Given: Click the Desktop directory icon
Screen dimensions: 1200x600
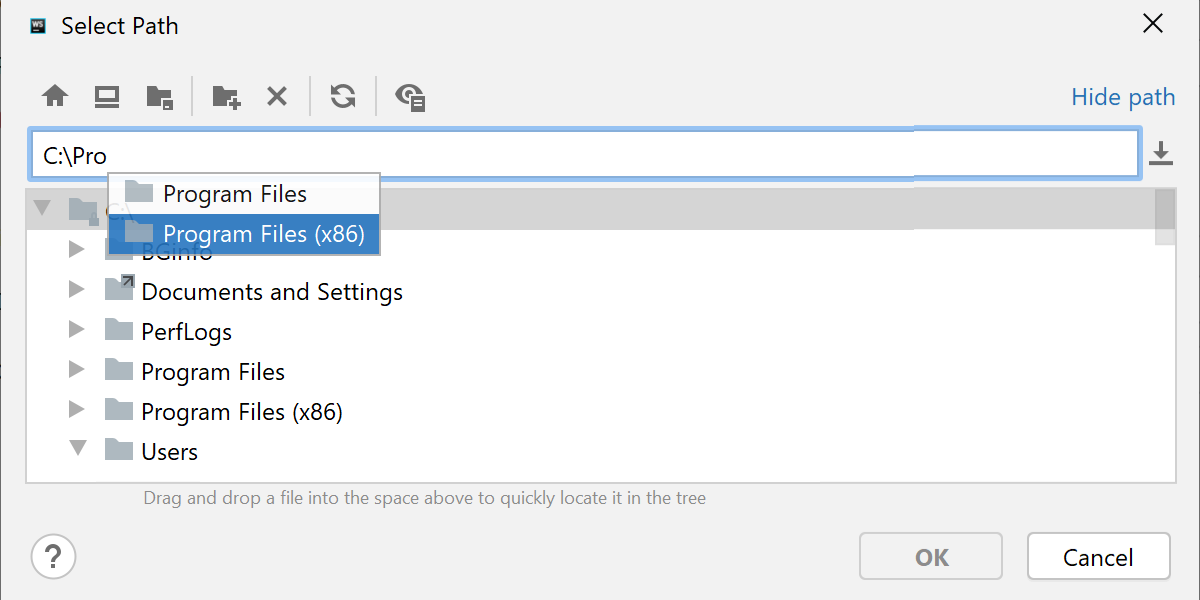Looking at the screenshot, I should pyautogui.click(x=107, y=96).
